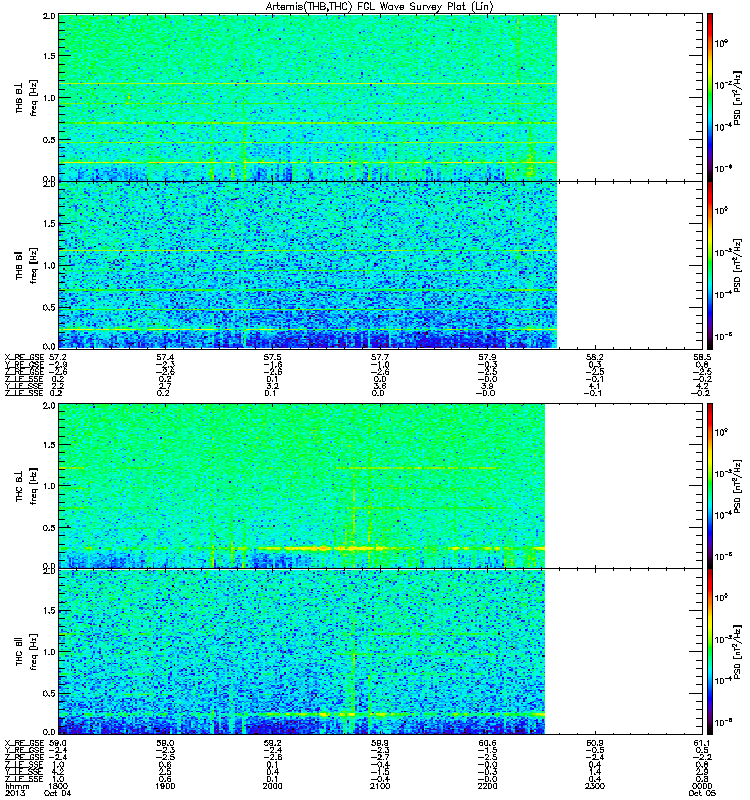Click the 0.5 tick on THC B-parallel axis

pyautogui.click(x=49, y=693)
